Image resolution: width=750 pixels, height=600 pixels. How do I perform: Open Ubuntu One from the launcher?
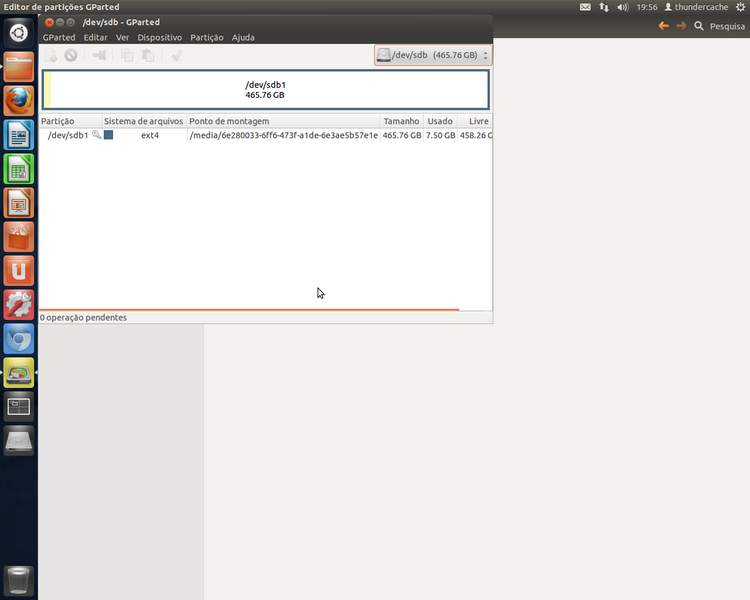tap(19, 271)
